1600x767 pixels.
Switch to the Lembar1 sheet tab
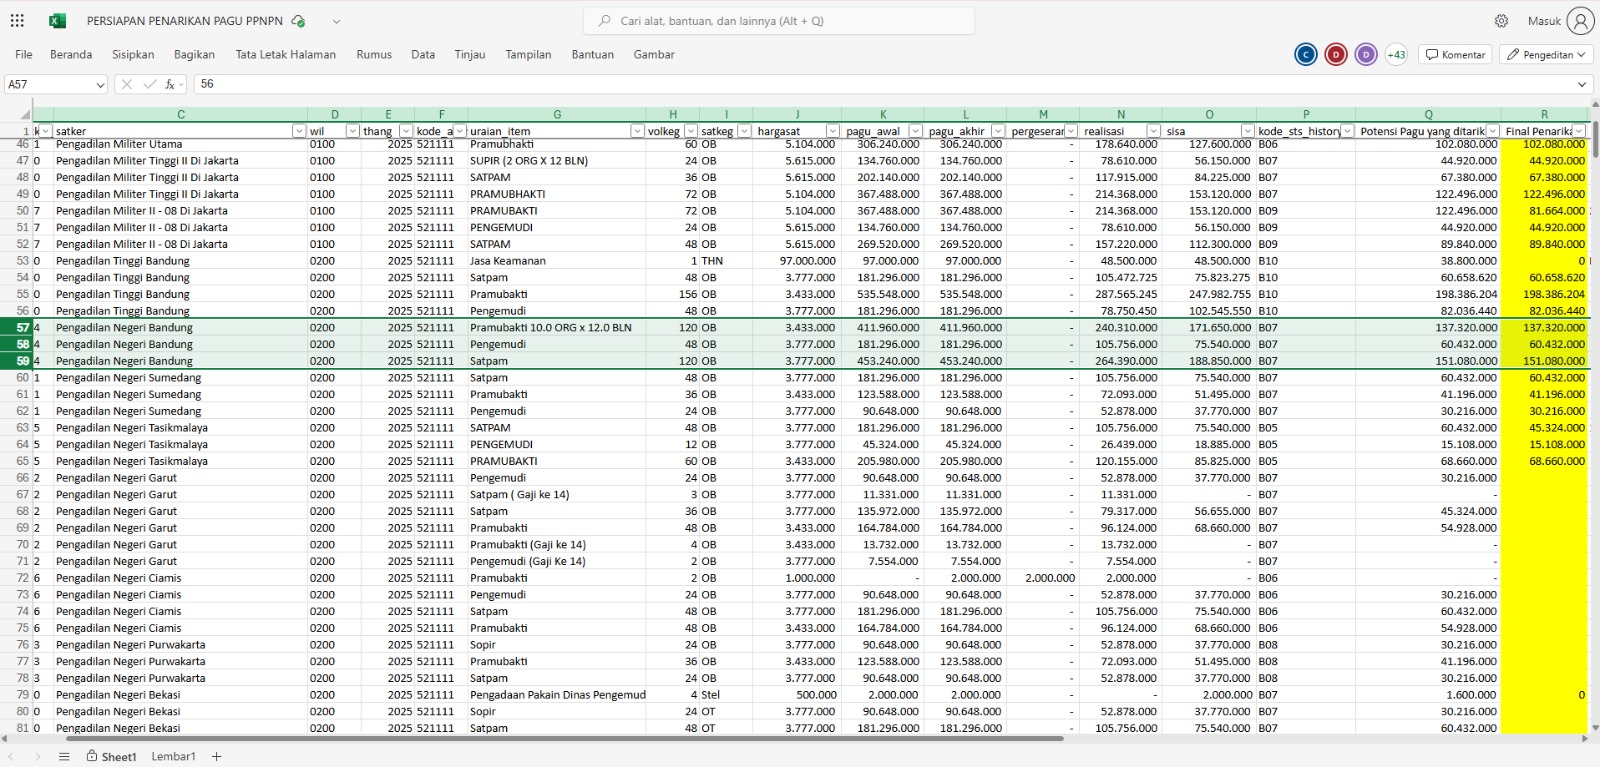173,757
